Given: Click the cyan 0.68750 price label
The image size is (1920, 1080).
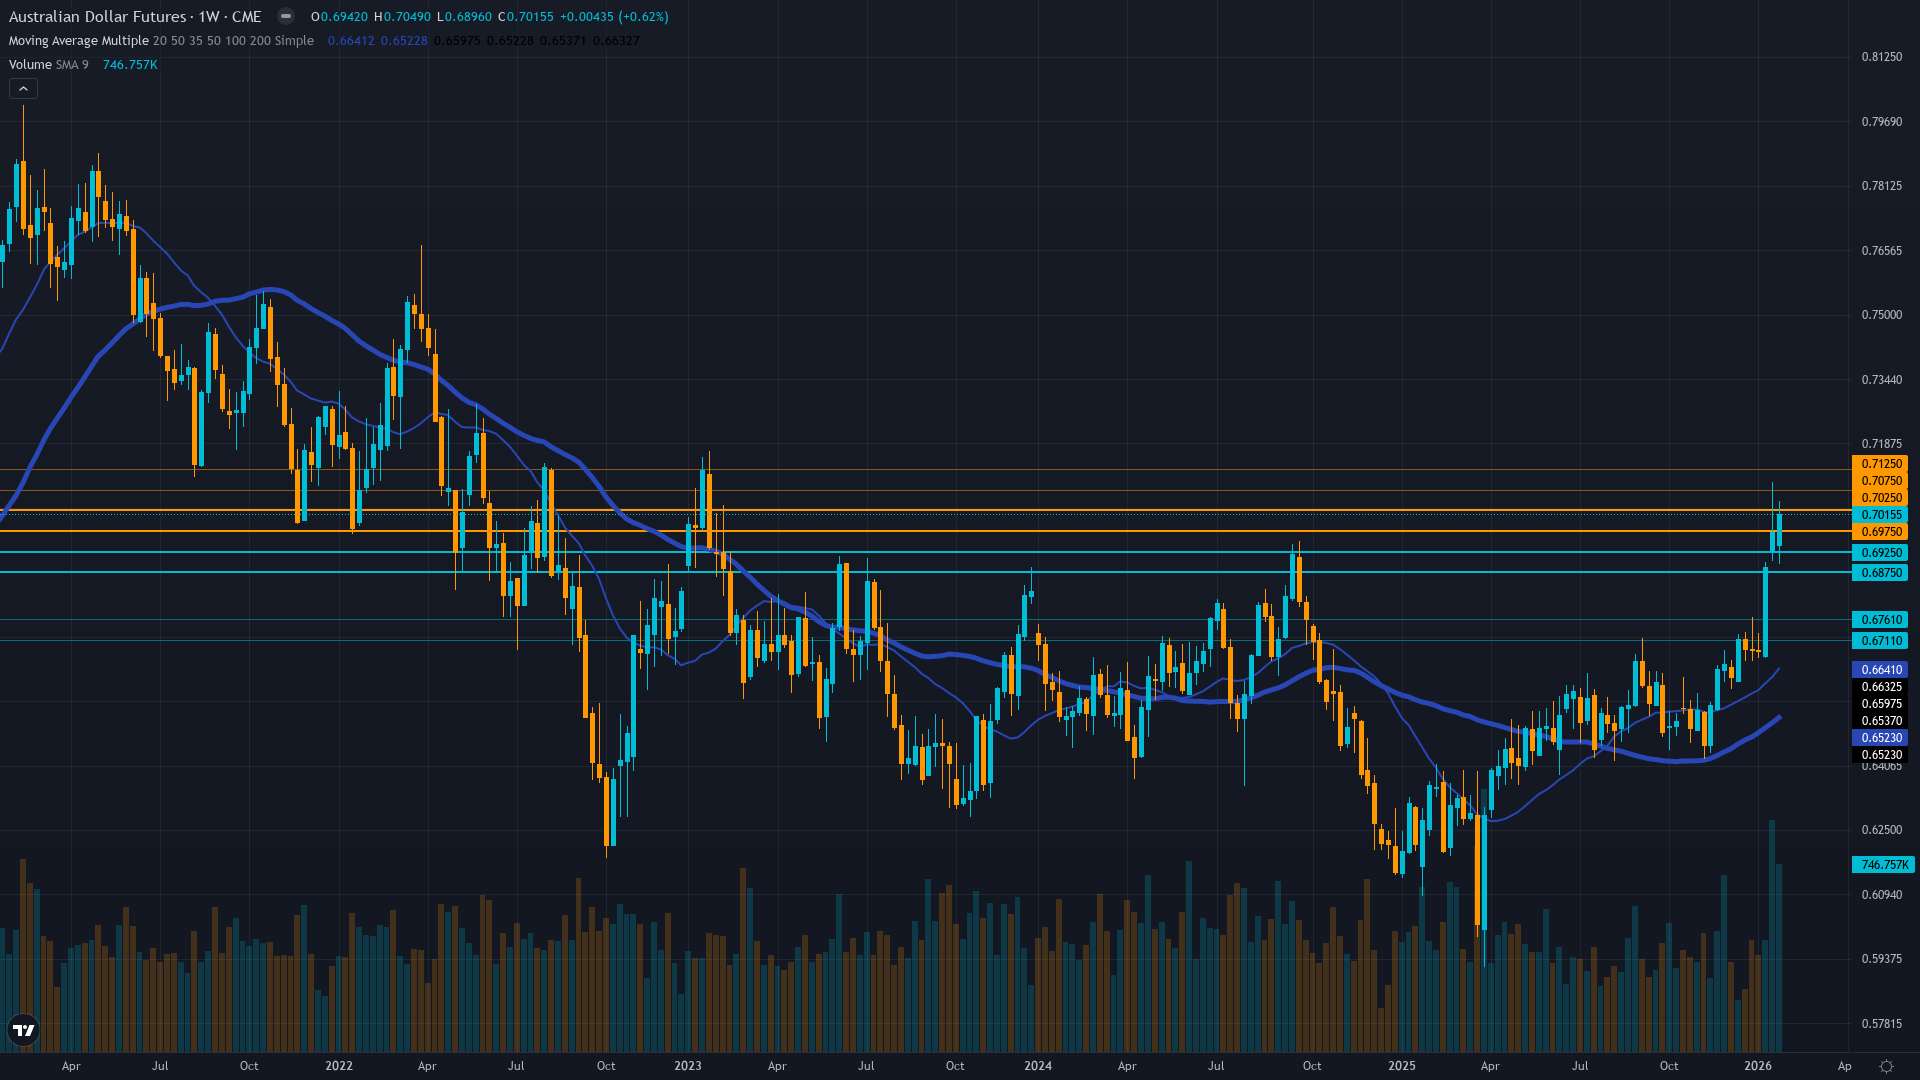Looking at the screenshot, I should coord(1880,573).
